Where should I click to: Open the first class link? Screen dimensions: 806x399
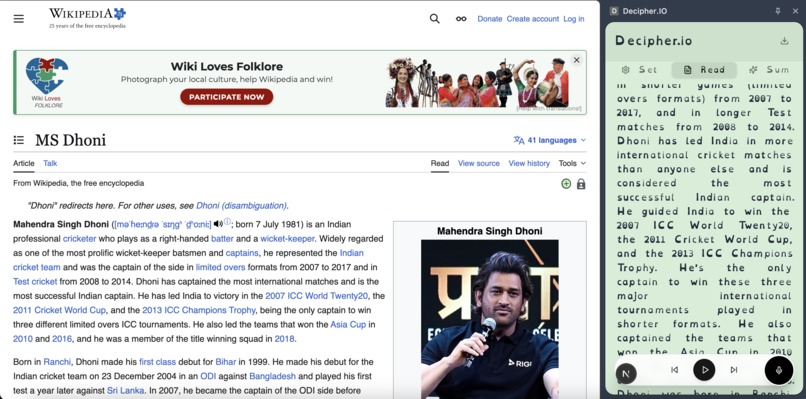coord(157,362)
